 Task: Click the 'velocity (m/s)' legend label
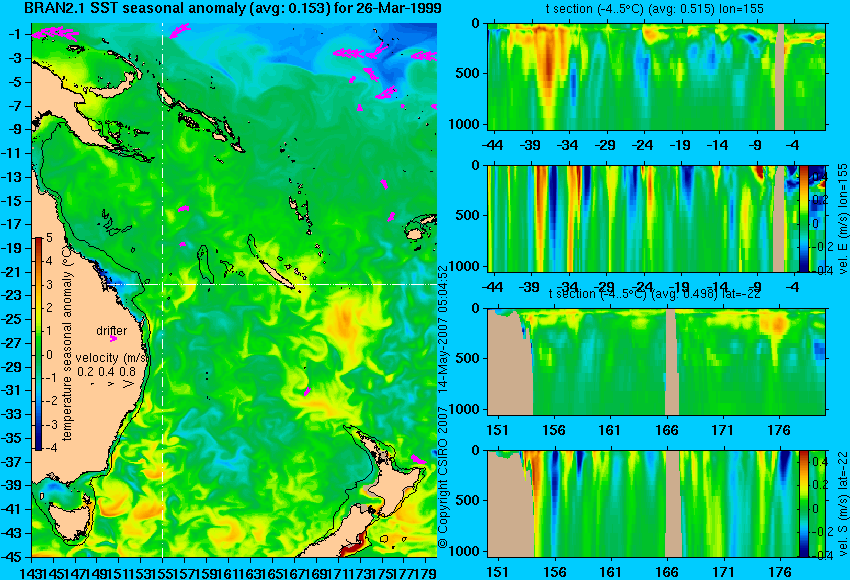tap(112, 358)
